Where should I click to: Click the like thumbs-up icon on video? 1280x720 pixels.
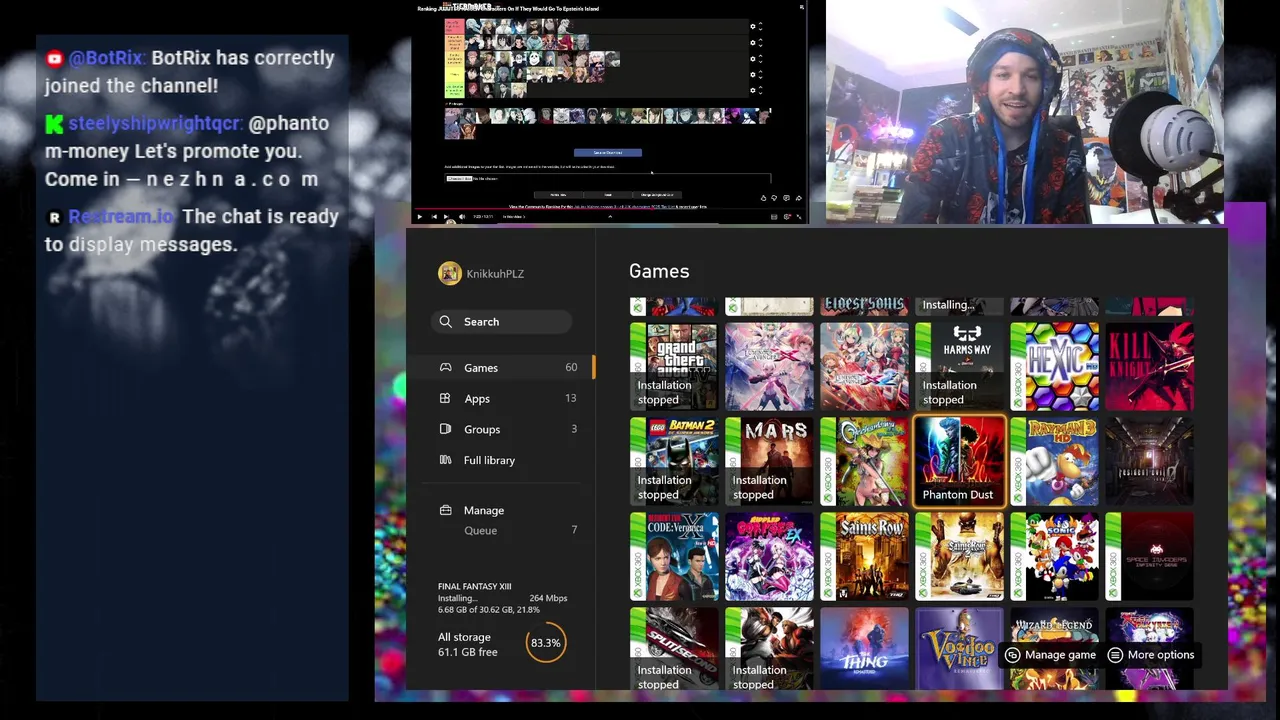click(763, 198)
